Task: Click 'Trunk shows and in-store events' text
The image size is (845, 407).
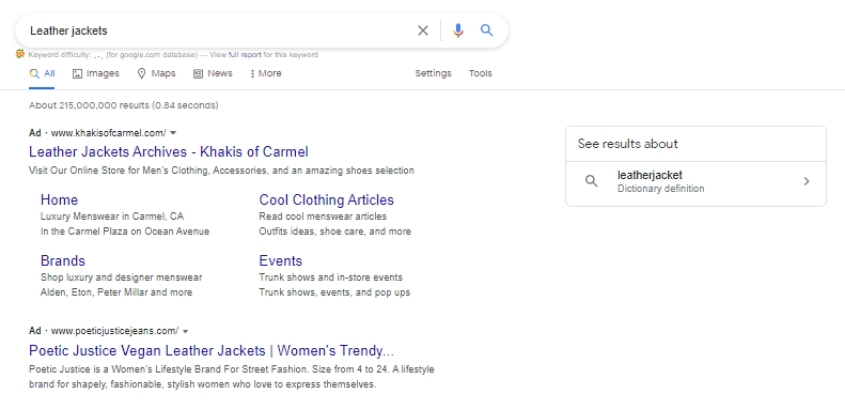Action: click(x=331, y=277)
